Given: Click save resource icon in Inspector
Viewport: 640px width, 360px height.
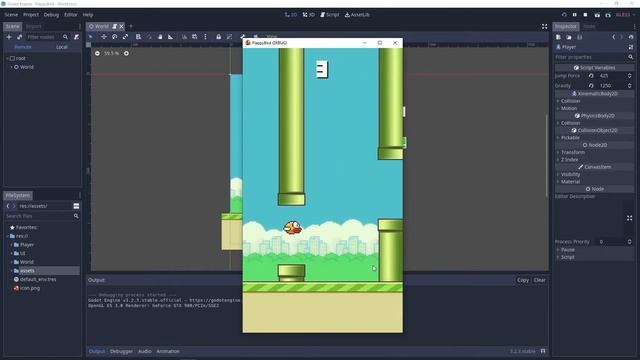Looking at the screenshot, I should click(x=580, y=37).
